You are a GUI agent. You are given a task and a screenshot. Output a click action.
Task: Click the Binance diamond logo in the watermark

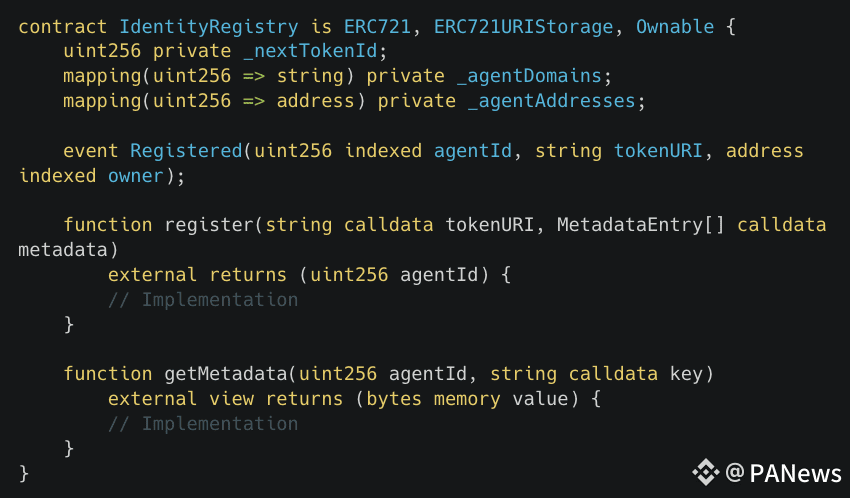coord(705,472)
